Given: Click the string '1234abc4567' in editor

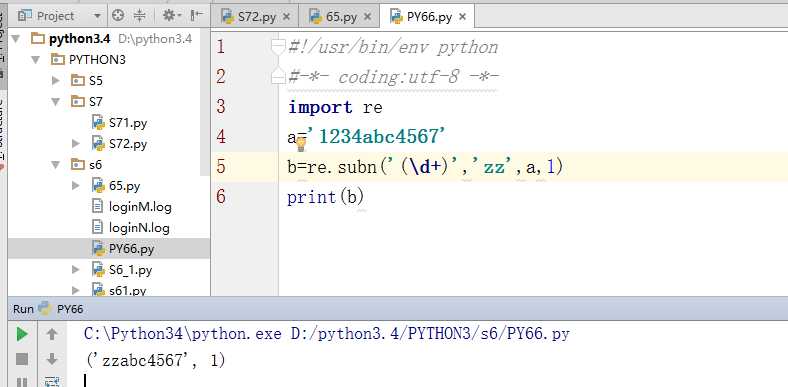Looking at the screenshot, I should point(377,136).
